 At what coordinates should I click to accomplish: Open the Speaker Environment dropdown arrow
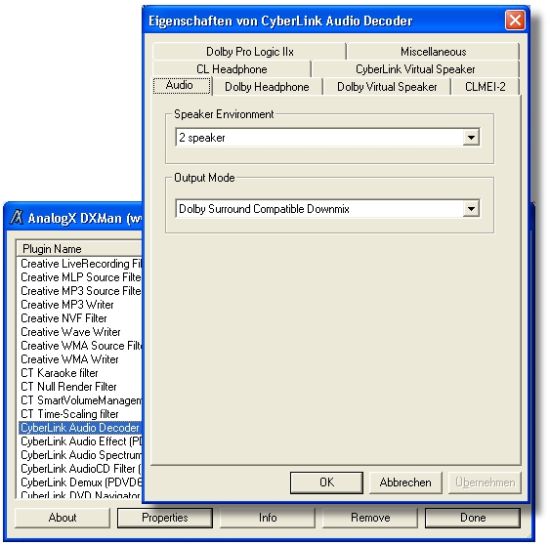point(471,137)
